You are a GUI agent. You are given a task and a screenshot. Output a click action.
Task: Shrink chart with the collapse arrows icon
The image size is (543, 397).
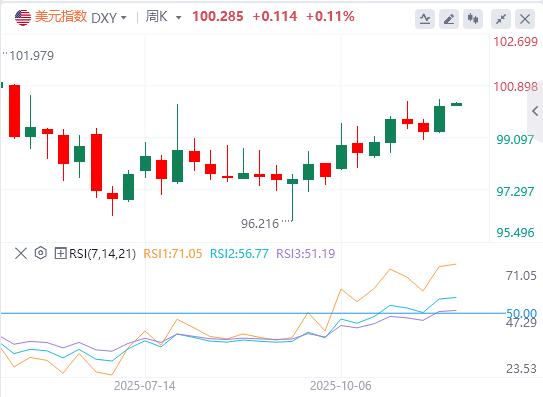501,19
